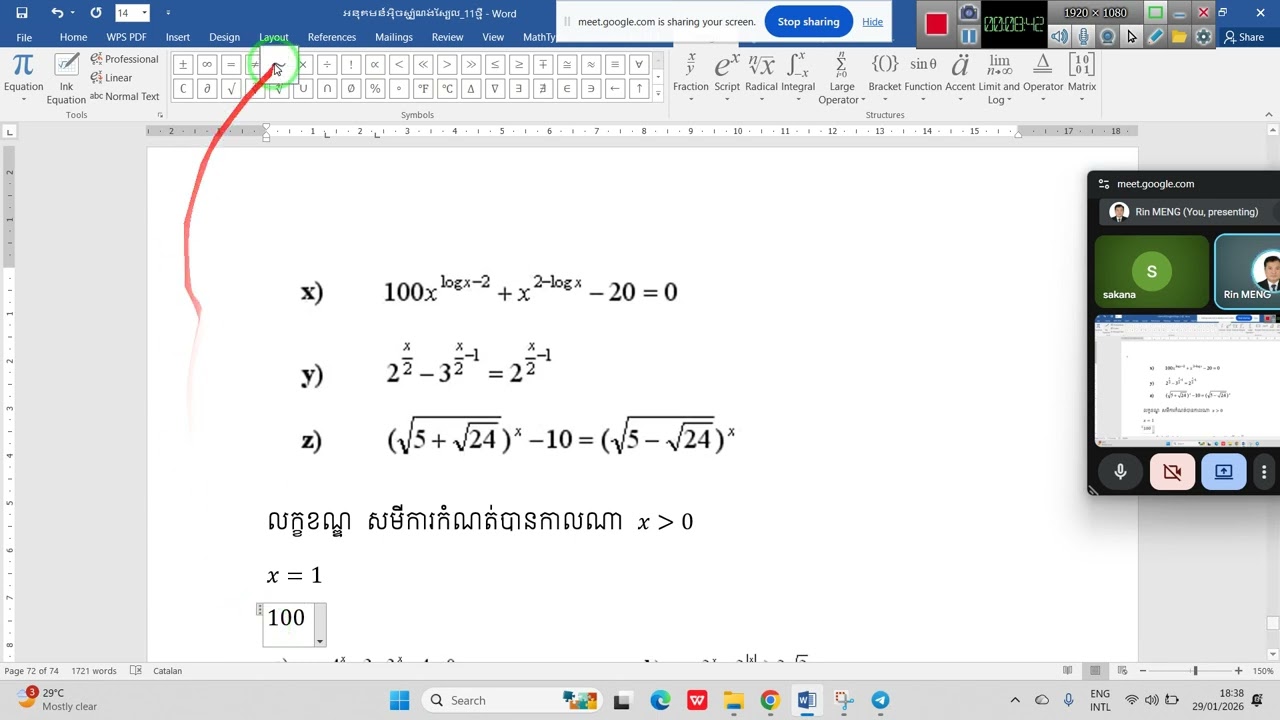The height and width of the screenshot is (720, 1280).
Task: Click the red stop recording button
Action: coord(936,24)
